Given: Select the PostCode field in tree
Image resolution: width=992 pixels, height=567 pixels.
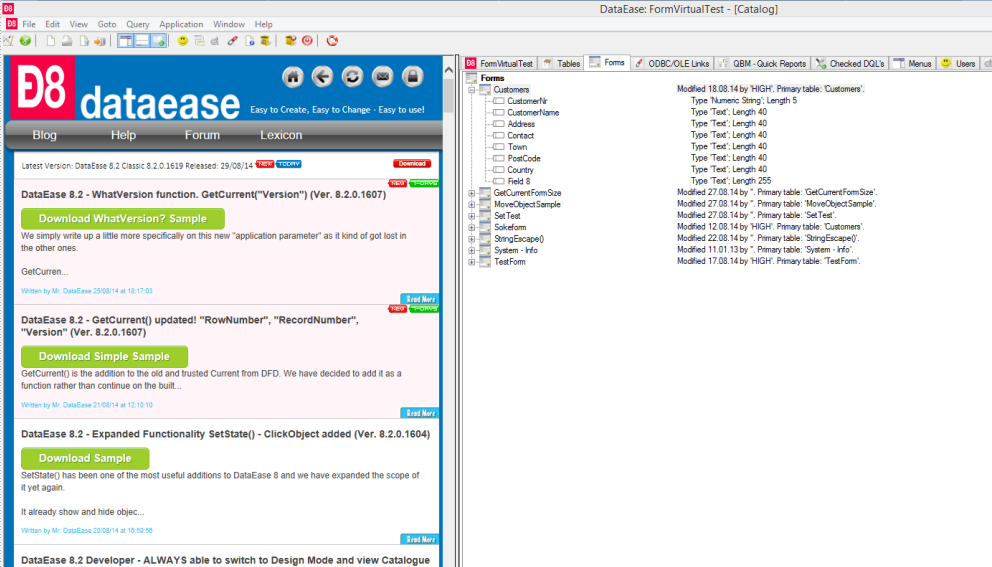Looking at the screenshot, I should pyautogui.click(x=524, y=158).
